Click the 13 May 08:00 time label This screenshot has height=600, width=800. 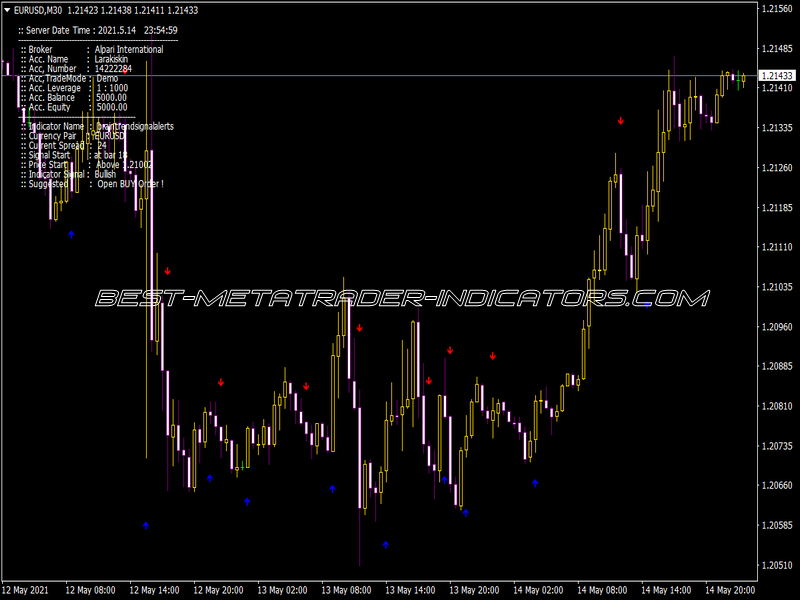pos(346,590)
